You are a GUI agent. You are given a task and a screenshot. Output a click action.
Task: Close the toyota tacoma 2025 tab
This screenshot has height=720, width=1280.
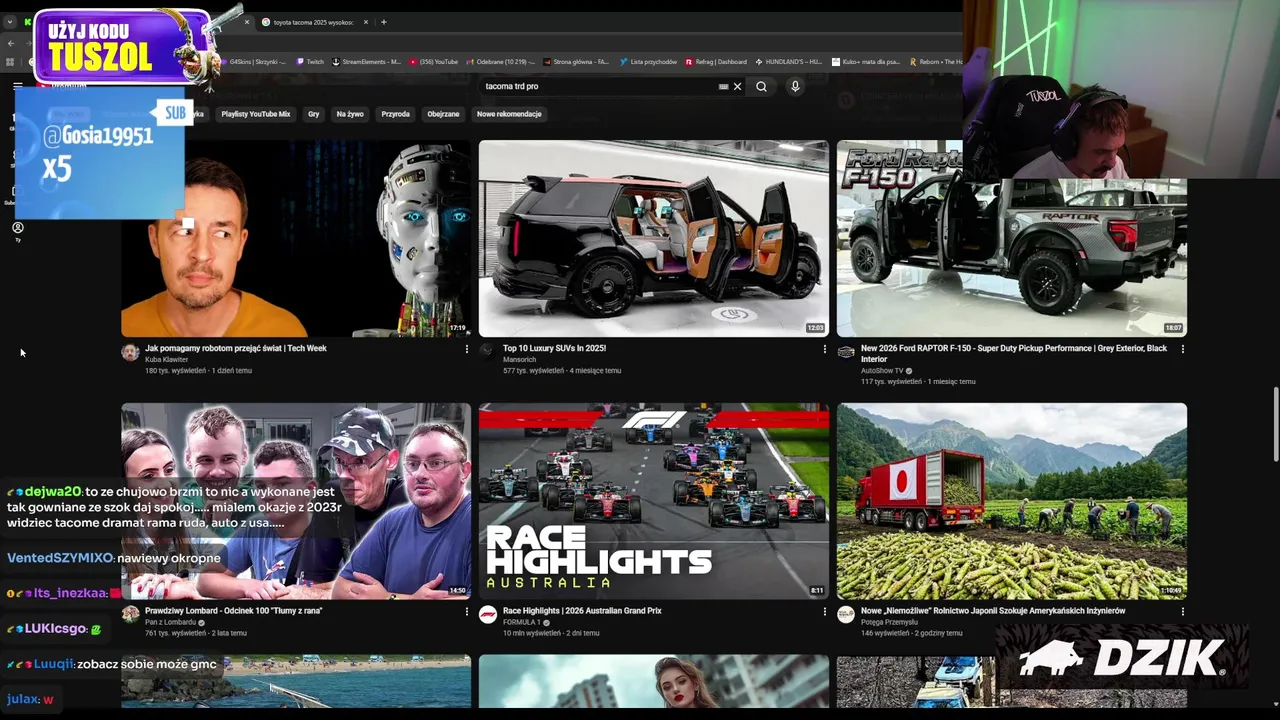[366, 22]
